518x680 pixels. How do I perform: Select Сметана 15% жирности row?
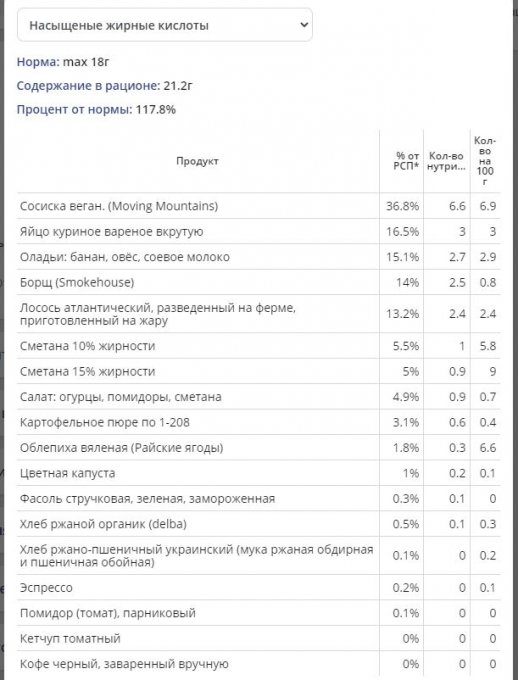pyautogui.click(x=259, y=372)
